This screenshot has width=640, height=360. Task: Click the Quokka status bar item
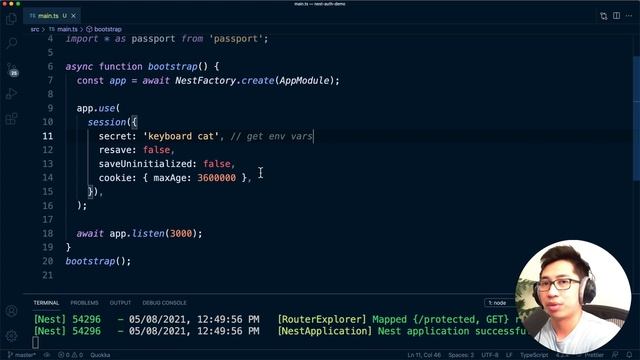(100, 355)
